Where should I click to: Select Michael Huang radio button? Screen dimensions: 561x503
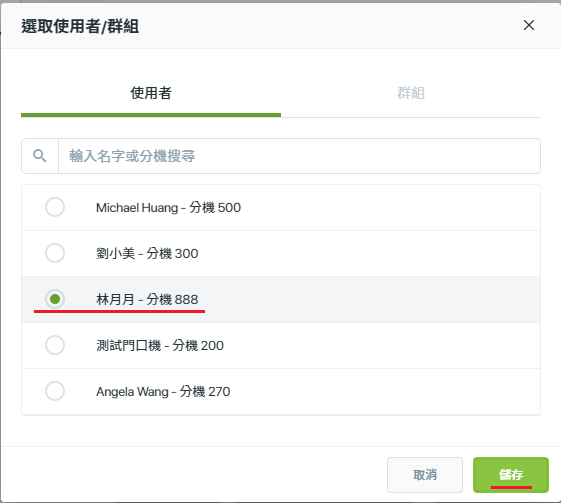click(x=55, y=207)
